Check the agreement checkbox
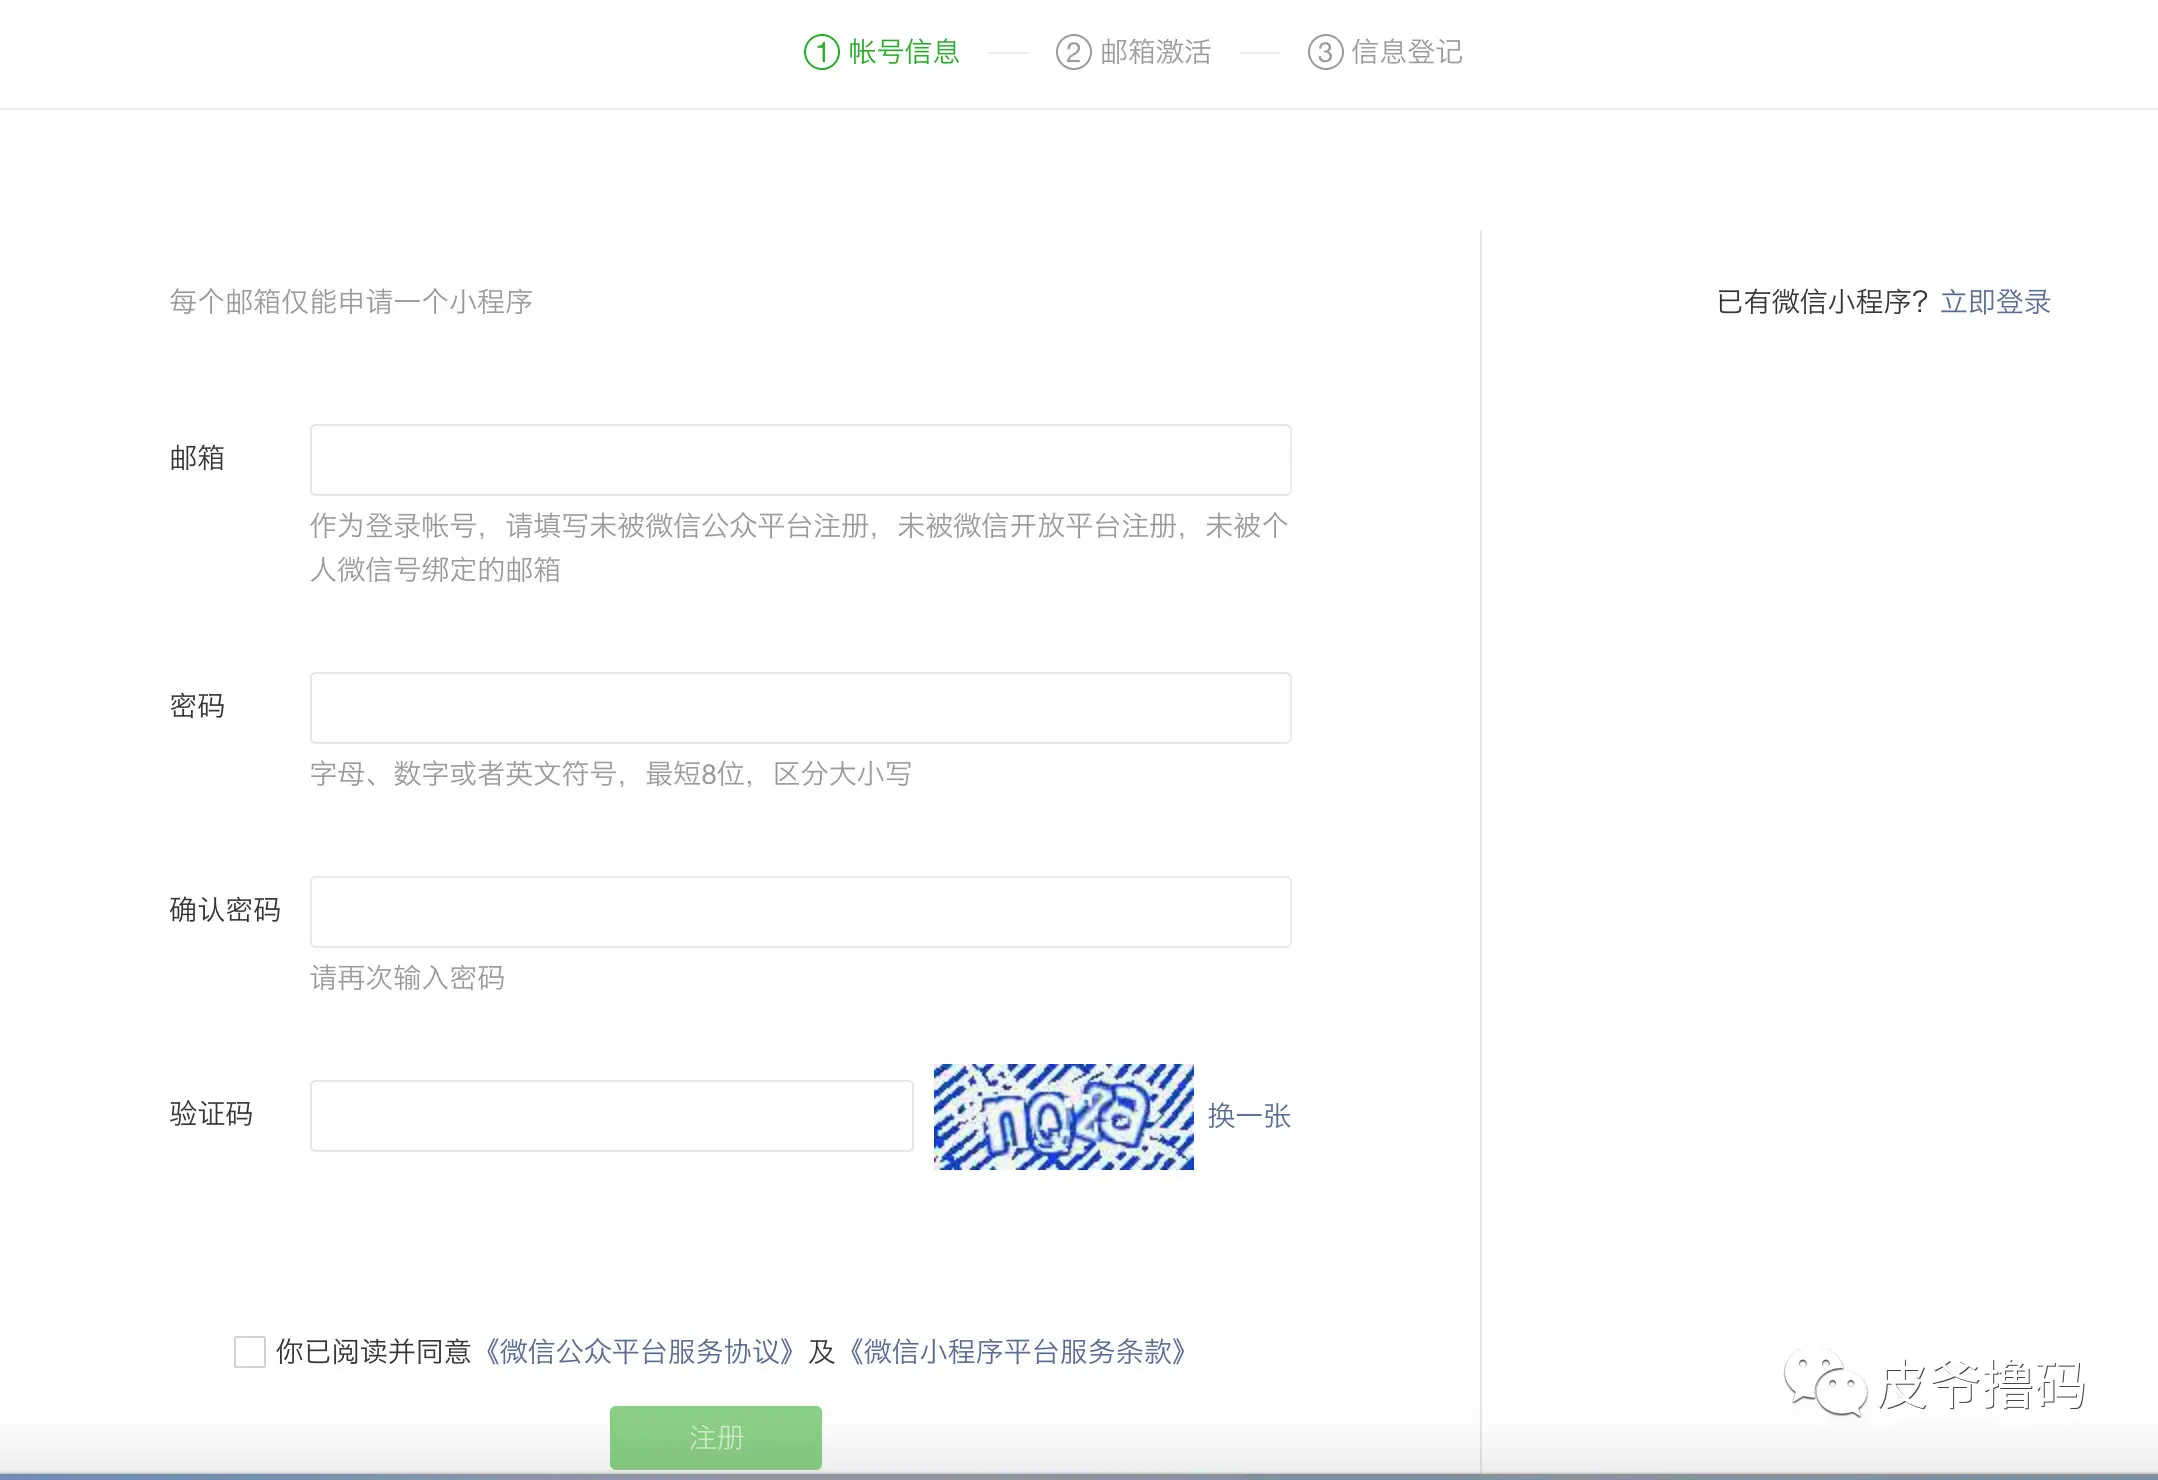2158x1480 pixels. tap(249, 1352)
